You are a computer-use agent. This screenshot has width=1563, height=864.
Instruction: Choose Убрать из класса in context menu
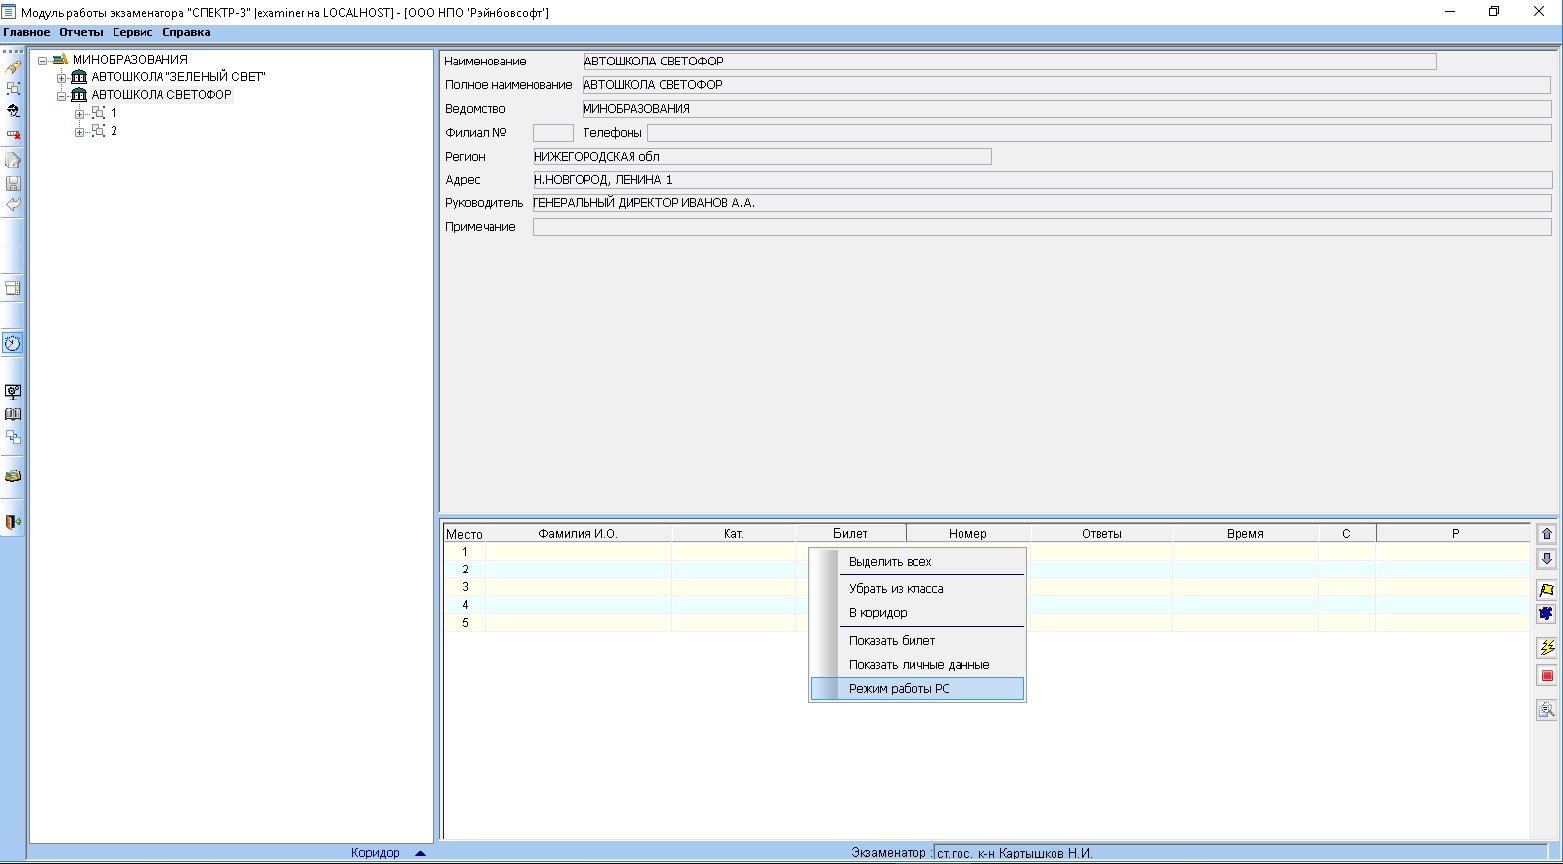pos(918,589)
